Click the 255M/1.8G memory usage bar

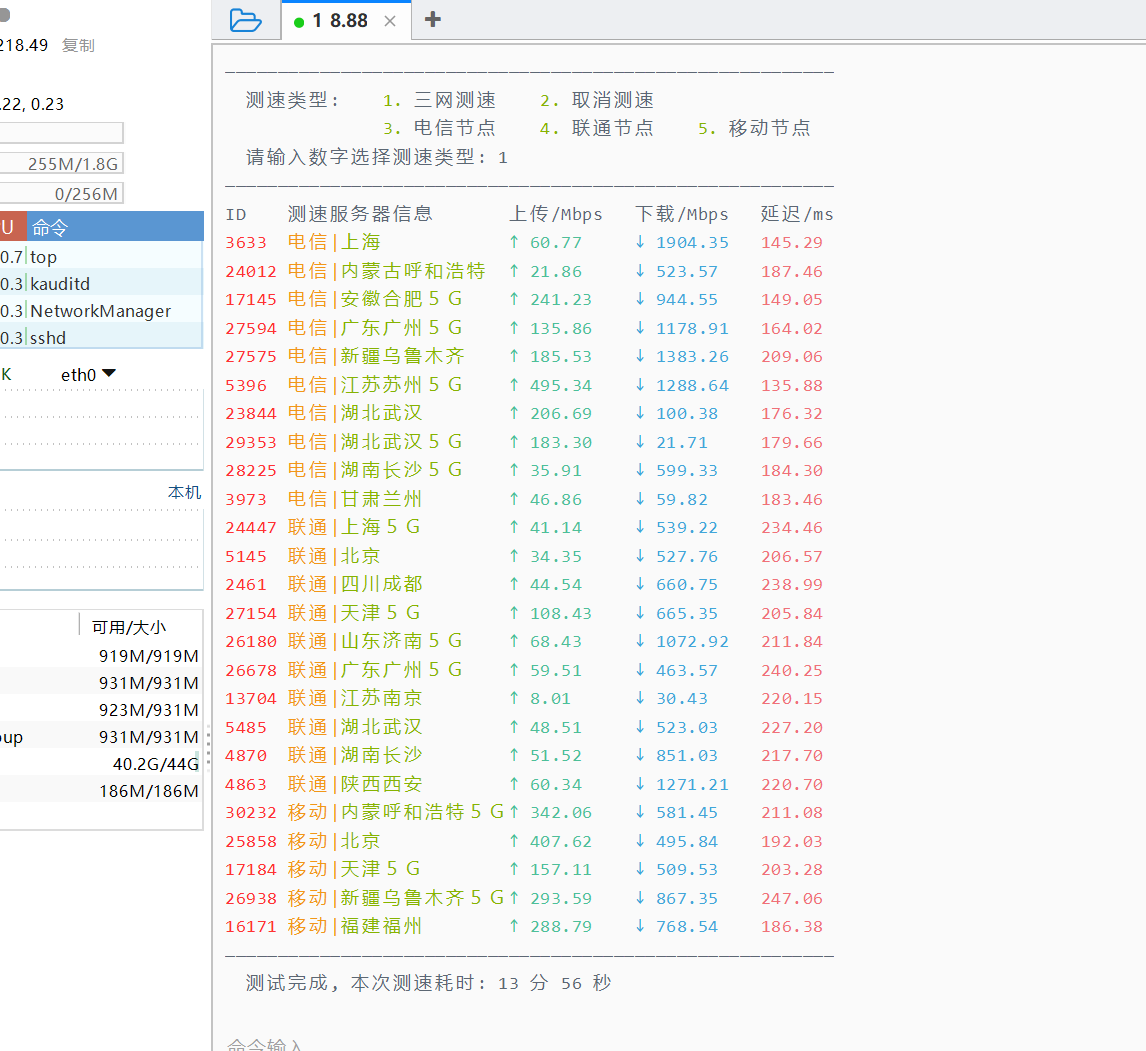click(61, 163)
